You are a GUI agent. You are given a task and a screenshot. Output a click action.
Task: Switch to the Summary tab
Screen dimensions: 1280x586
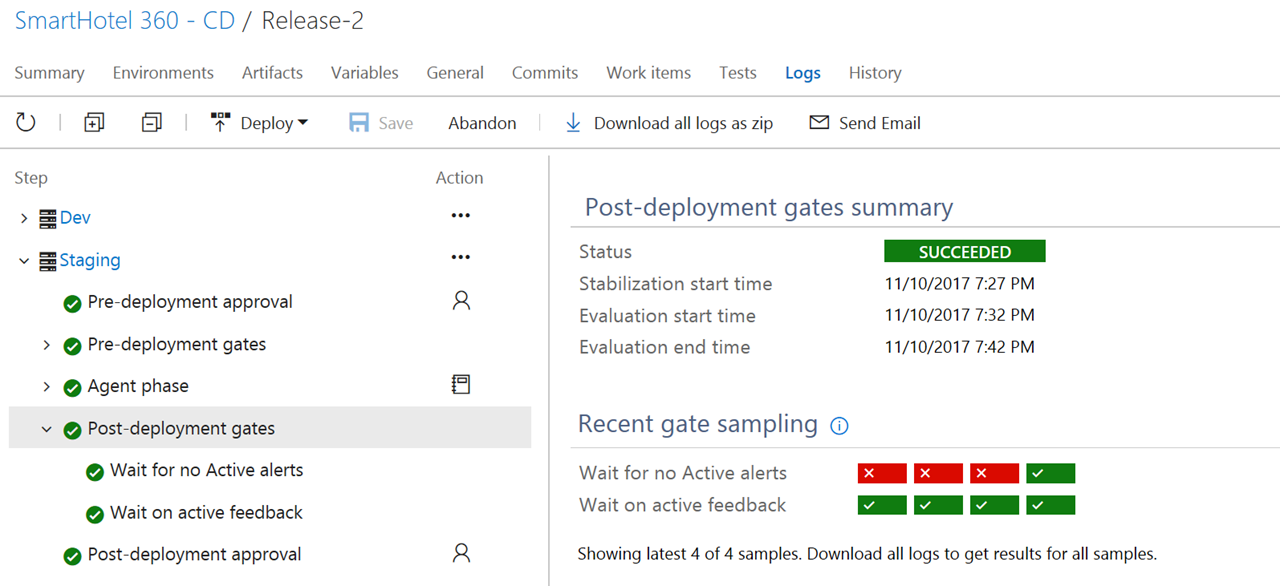tap(49, 73)
